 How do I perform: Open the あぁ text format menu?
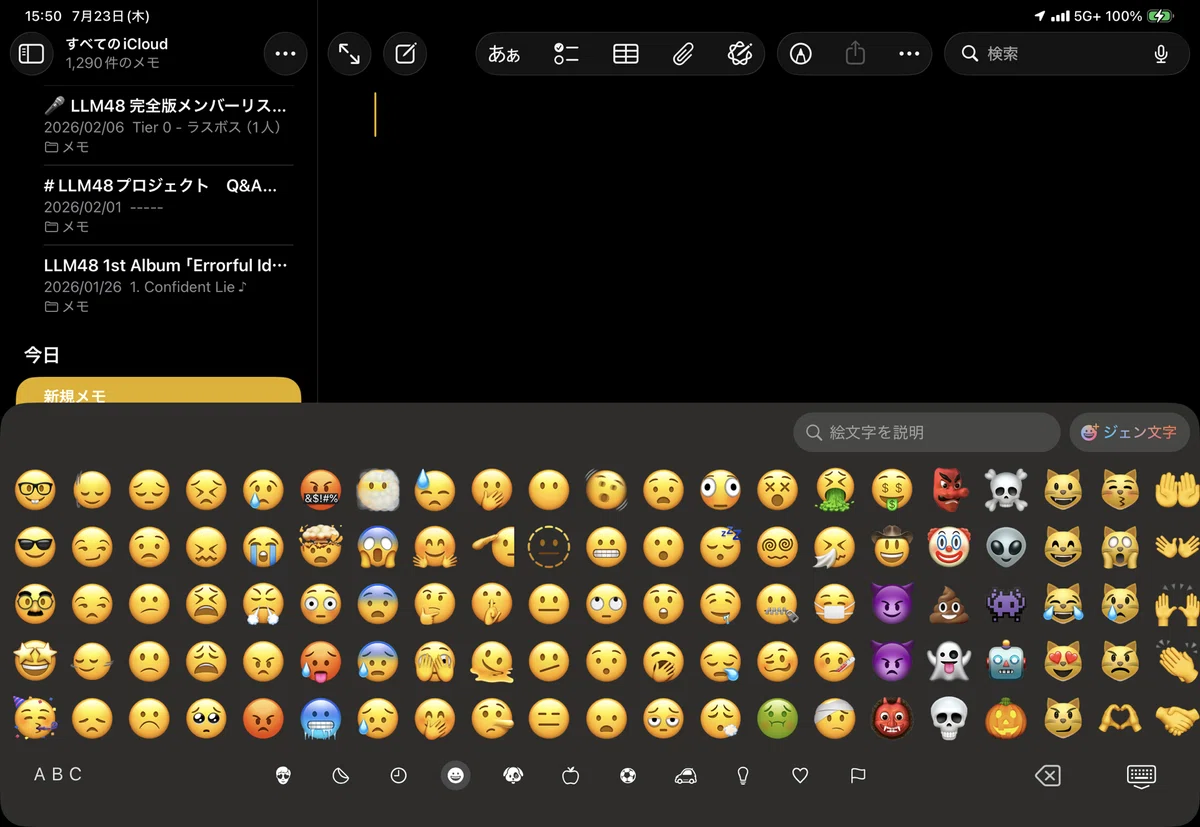[504, 54]
